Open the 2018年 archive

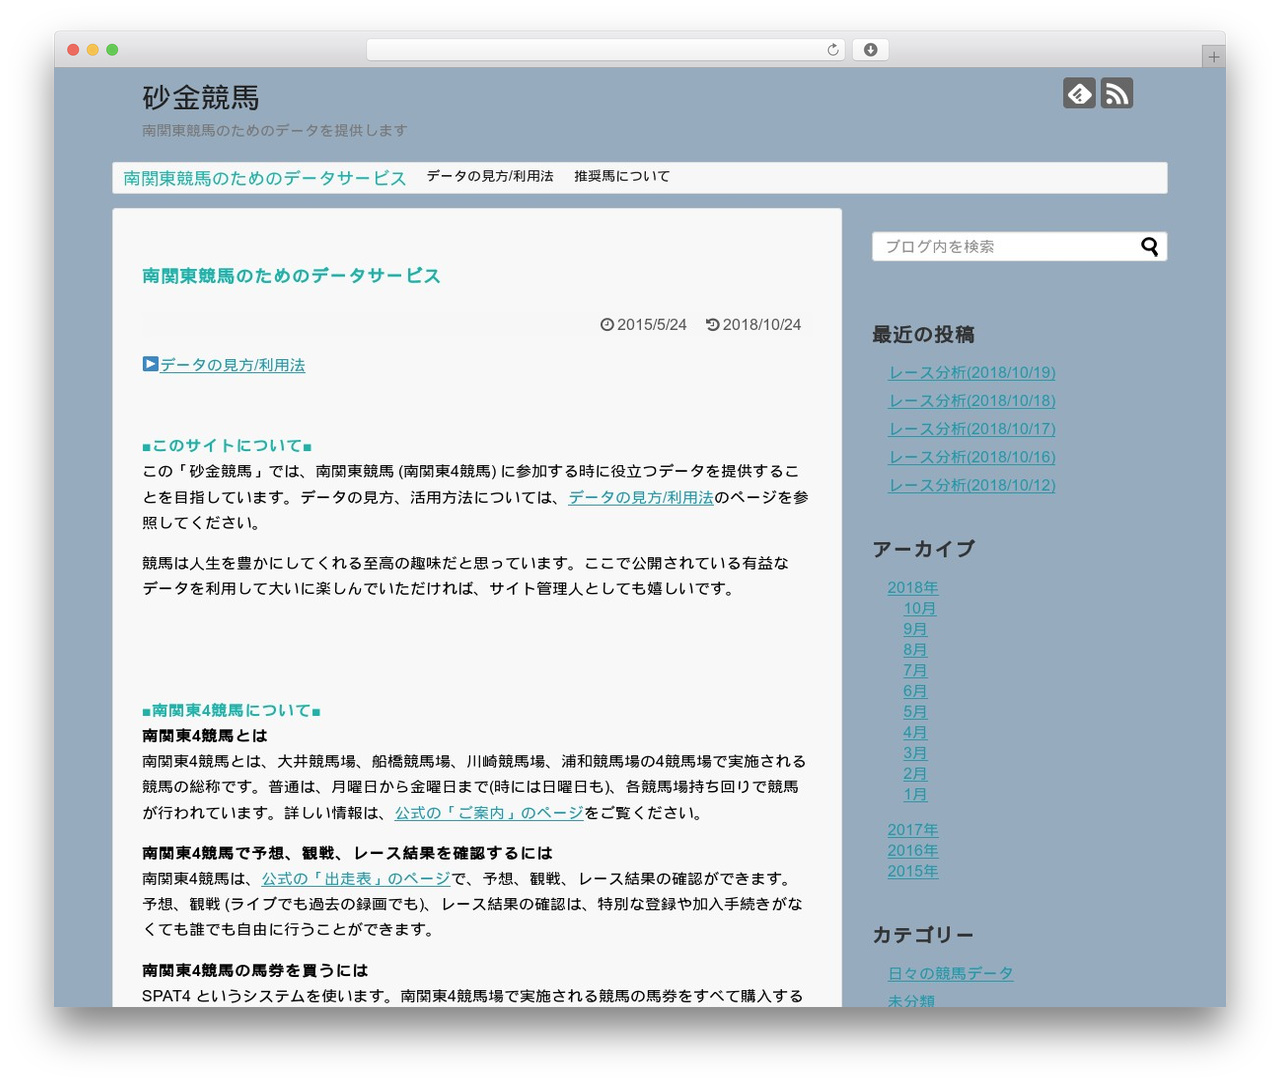[x=913, y=588]
